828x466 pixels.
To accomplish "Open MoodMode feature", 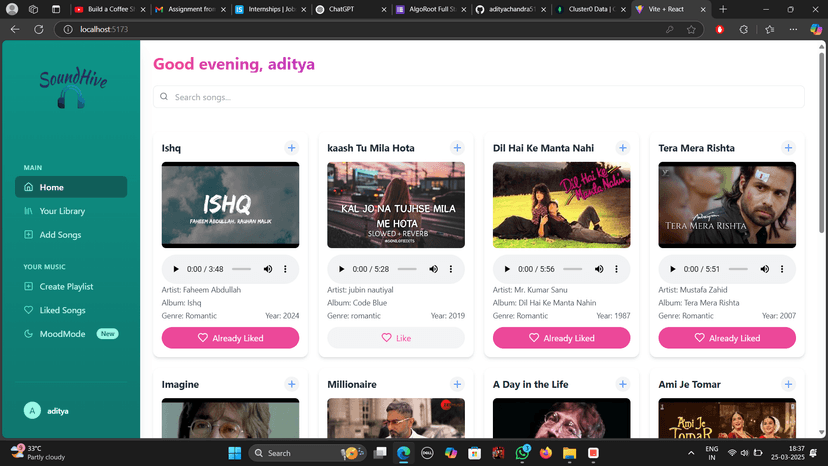I will point(71,334).
